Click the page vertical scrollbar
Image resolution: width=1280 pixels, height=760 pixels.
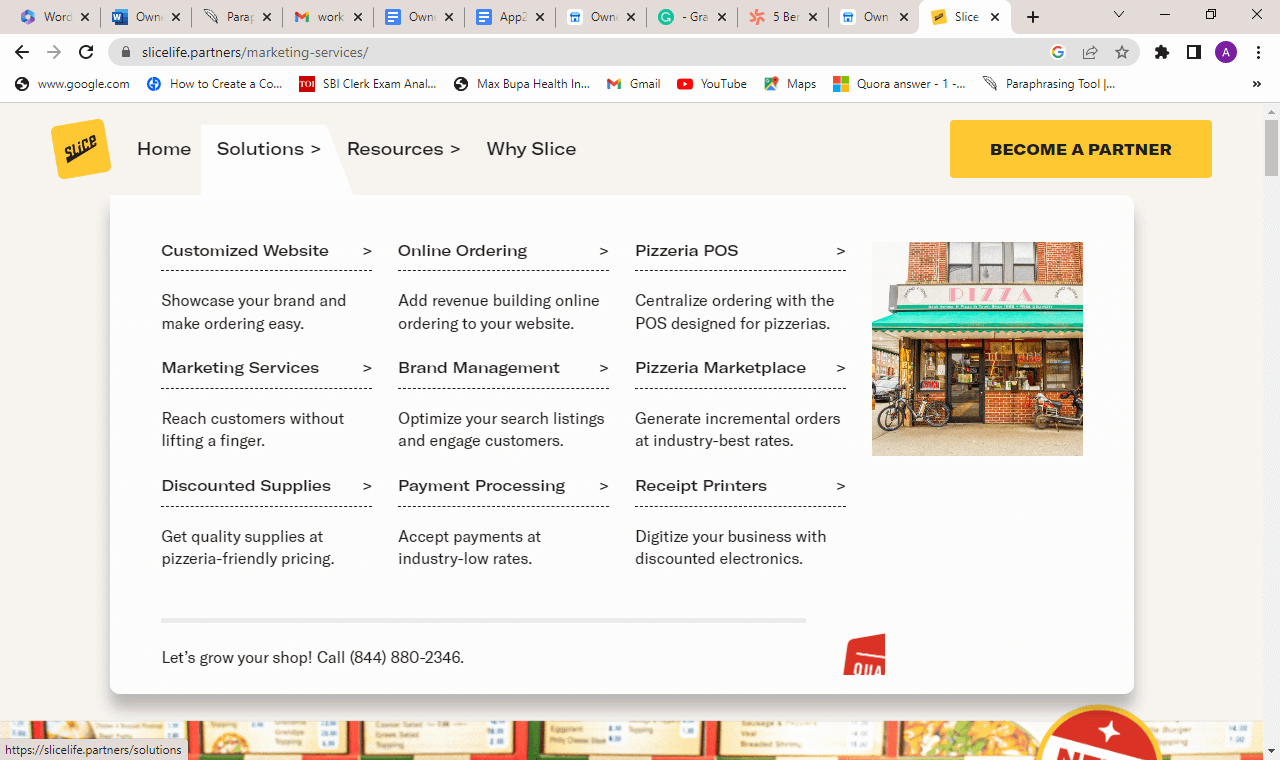tap(1271, 150)
